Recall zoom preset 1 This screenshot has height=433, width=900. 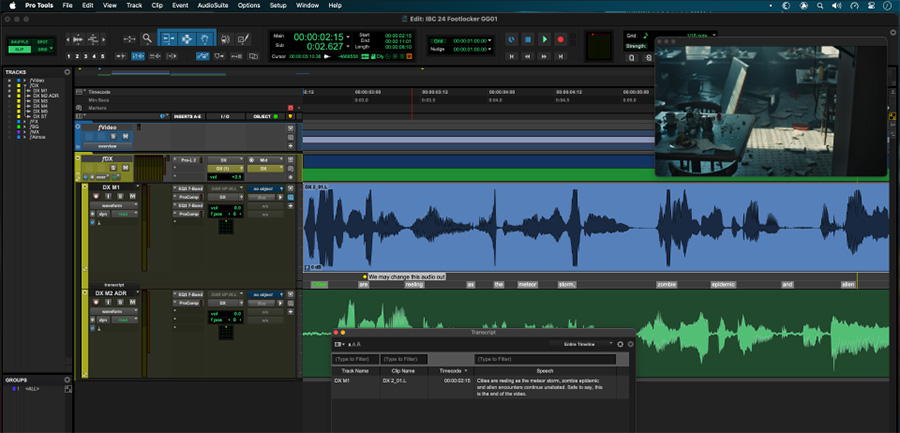coord(68,56)
